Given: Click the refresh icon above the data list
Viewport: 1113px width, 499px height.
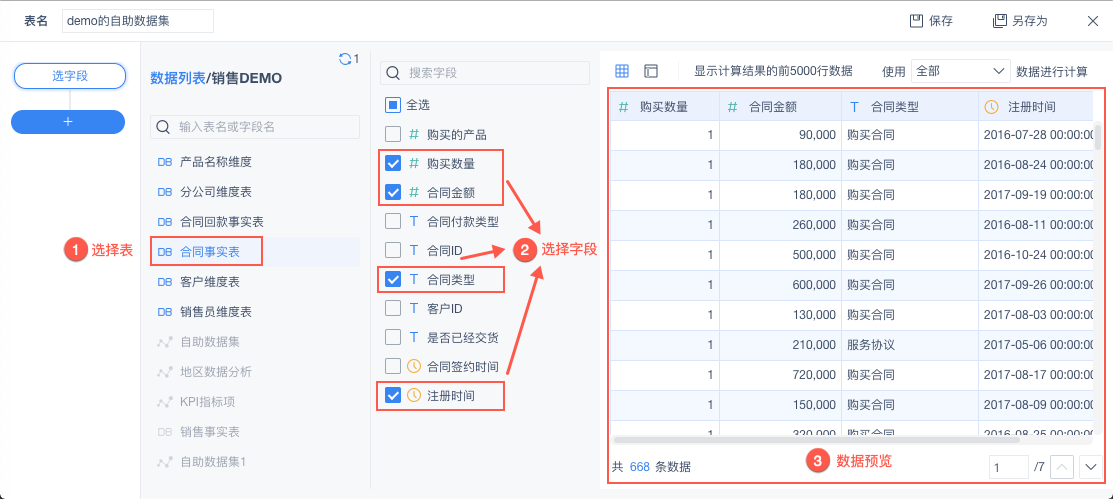Looking at the screenshot, I should click(x=345, y=59).
